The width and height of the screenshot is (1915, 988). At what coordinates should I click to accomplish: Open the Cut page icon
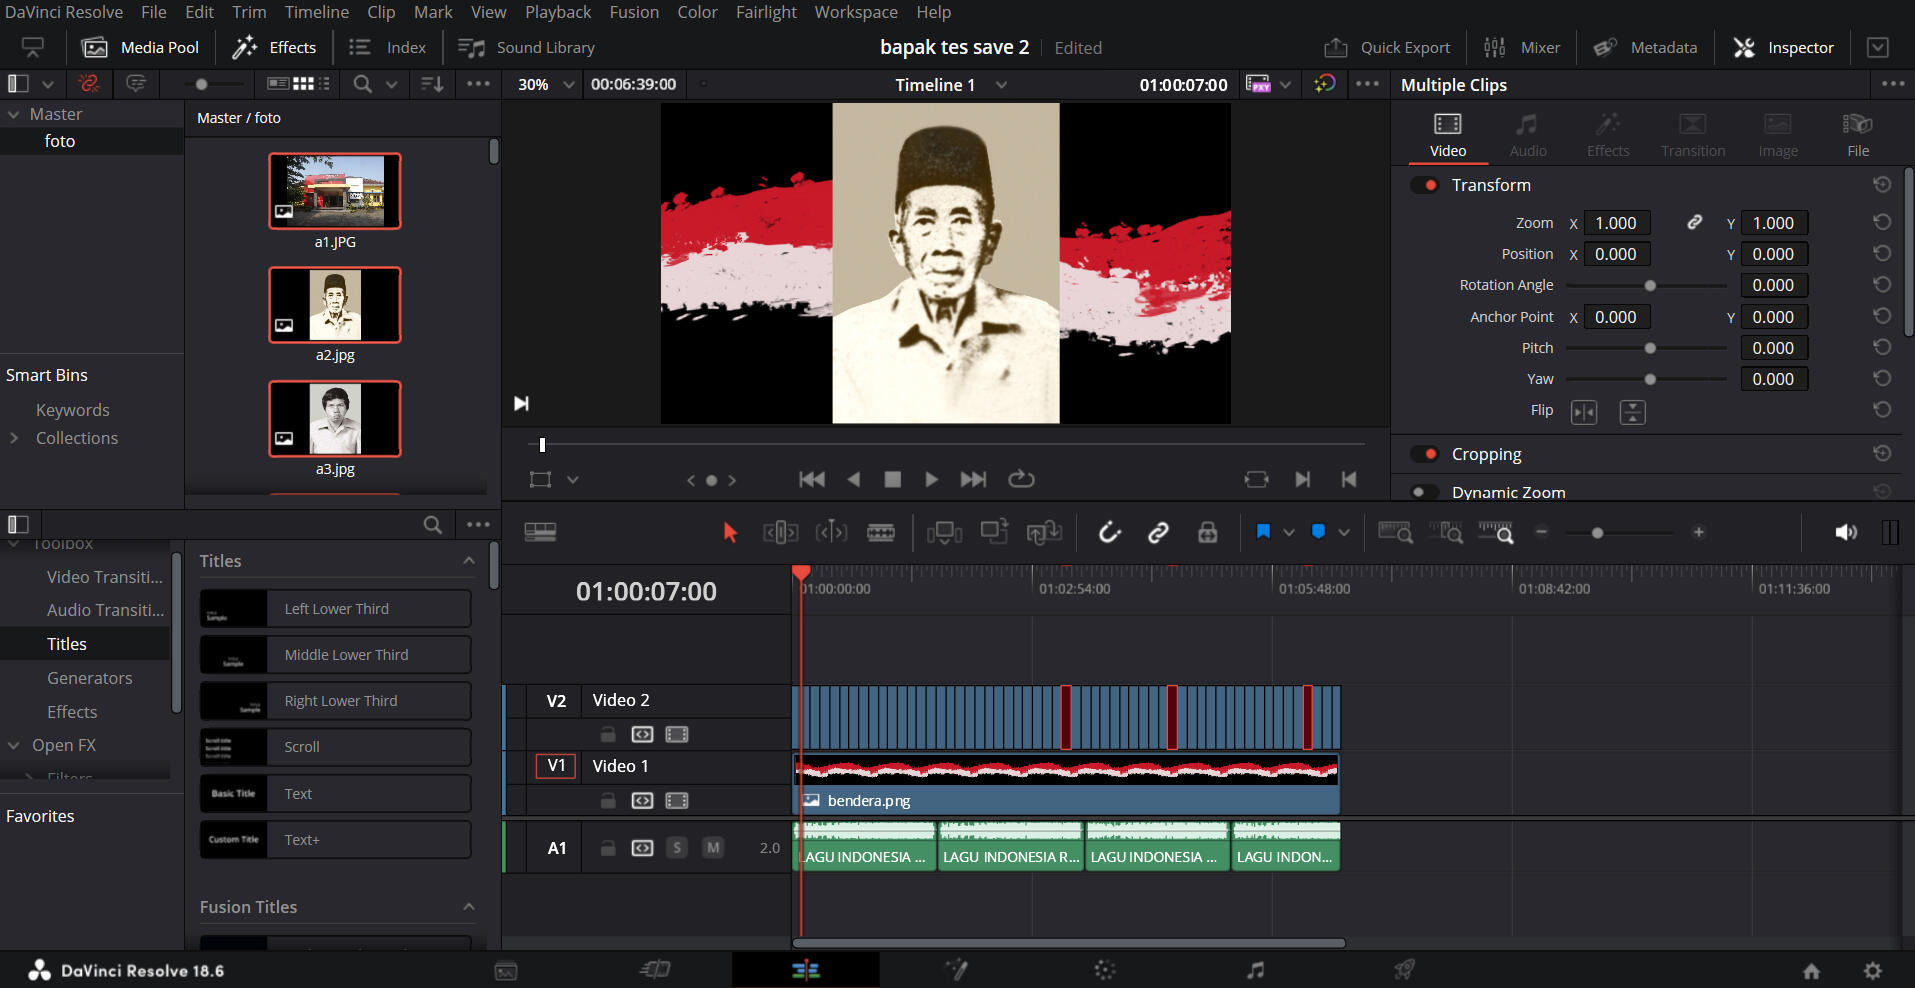pos(655,969)
